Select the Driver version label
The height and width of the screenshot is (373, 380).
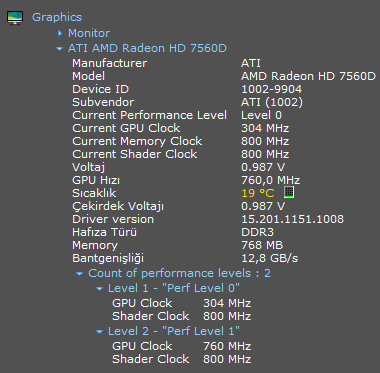click(x=113, y=219)
